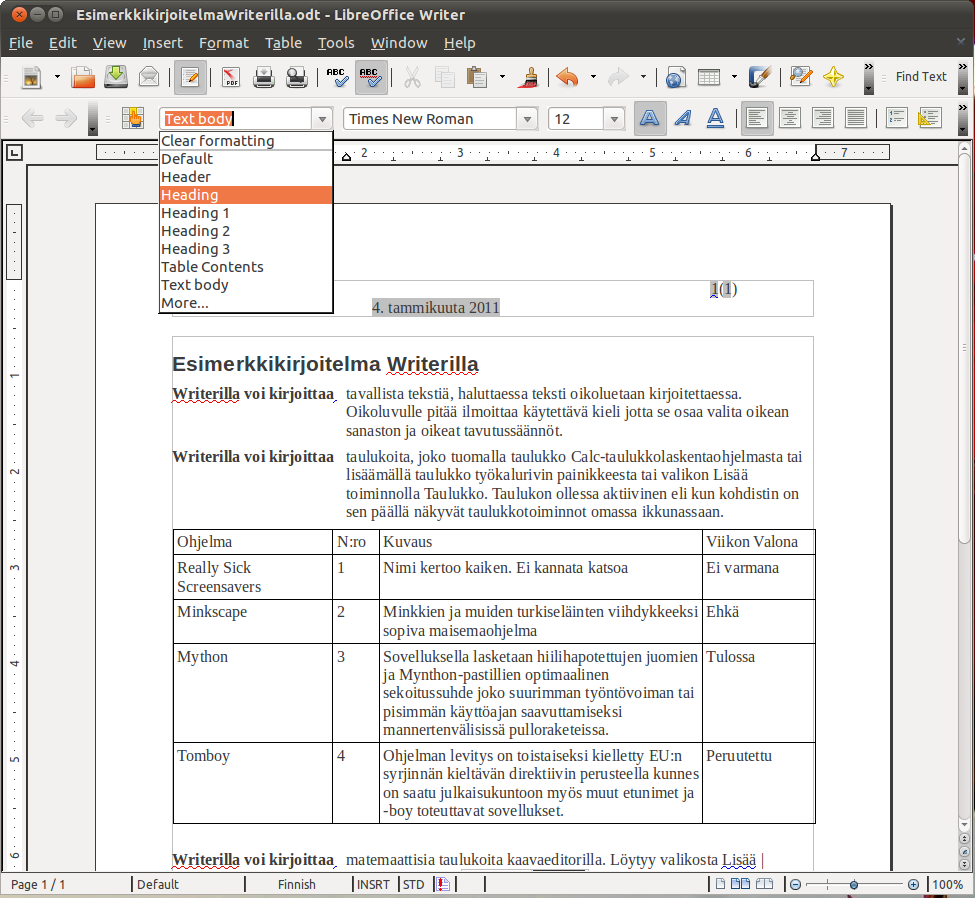Click the Copy icon
Image resolution: width=975 pixels, height=898 pixels.
445,77
